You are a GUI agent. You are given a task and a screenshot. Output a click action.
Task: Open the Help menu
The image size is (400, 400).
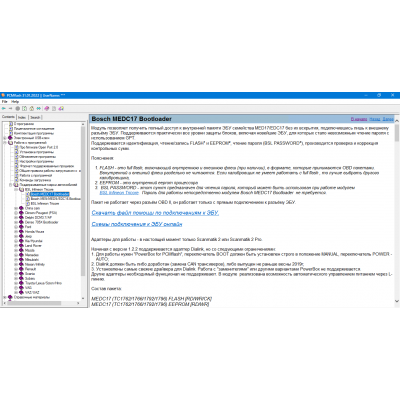(15, 101)
